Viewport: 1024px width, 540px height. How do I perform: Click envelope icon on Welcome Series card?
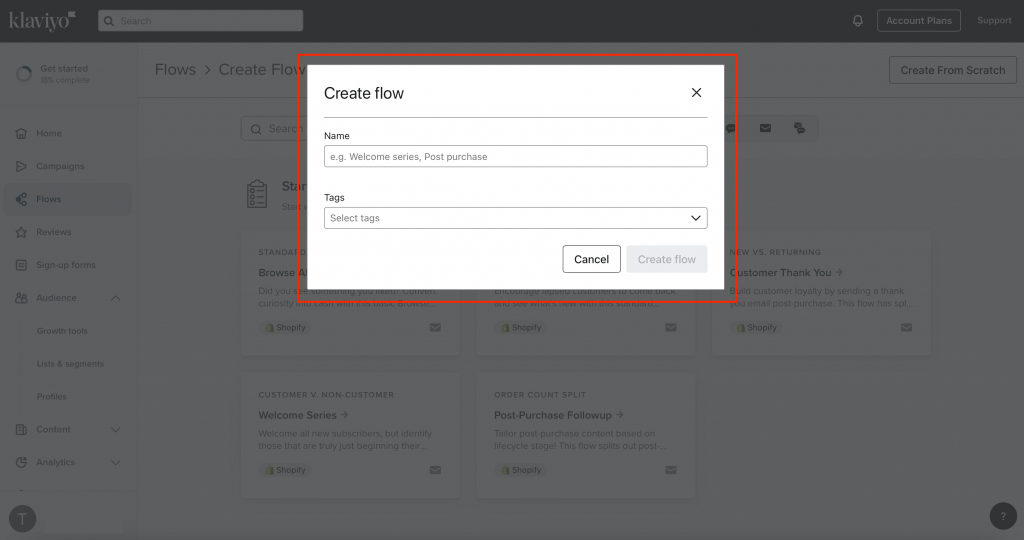click(x=435, y=470)
